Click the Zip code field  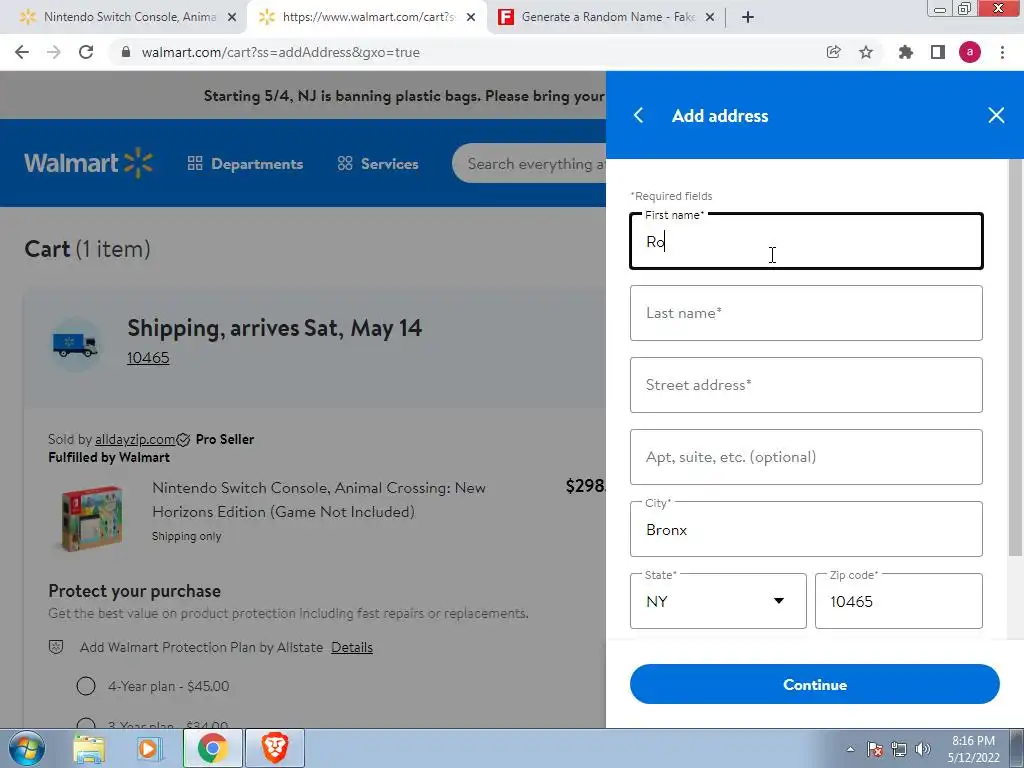[899, 601]
